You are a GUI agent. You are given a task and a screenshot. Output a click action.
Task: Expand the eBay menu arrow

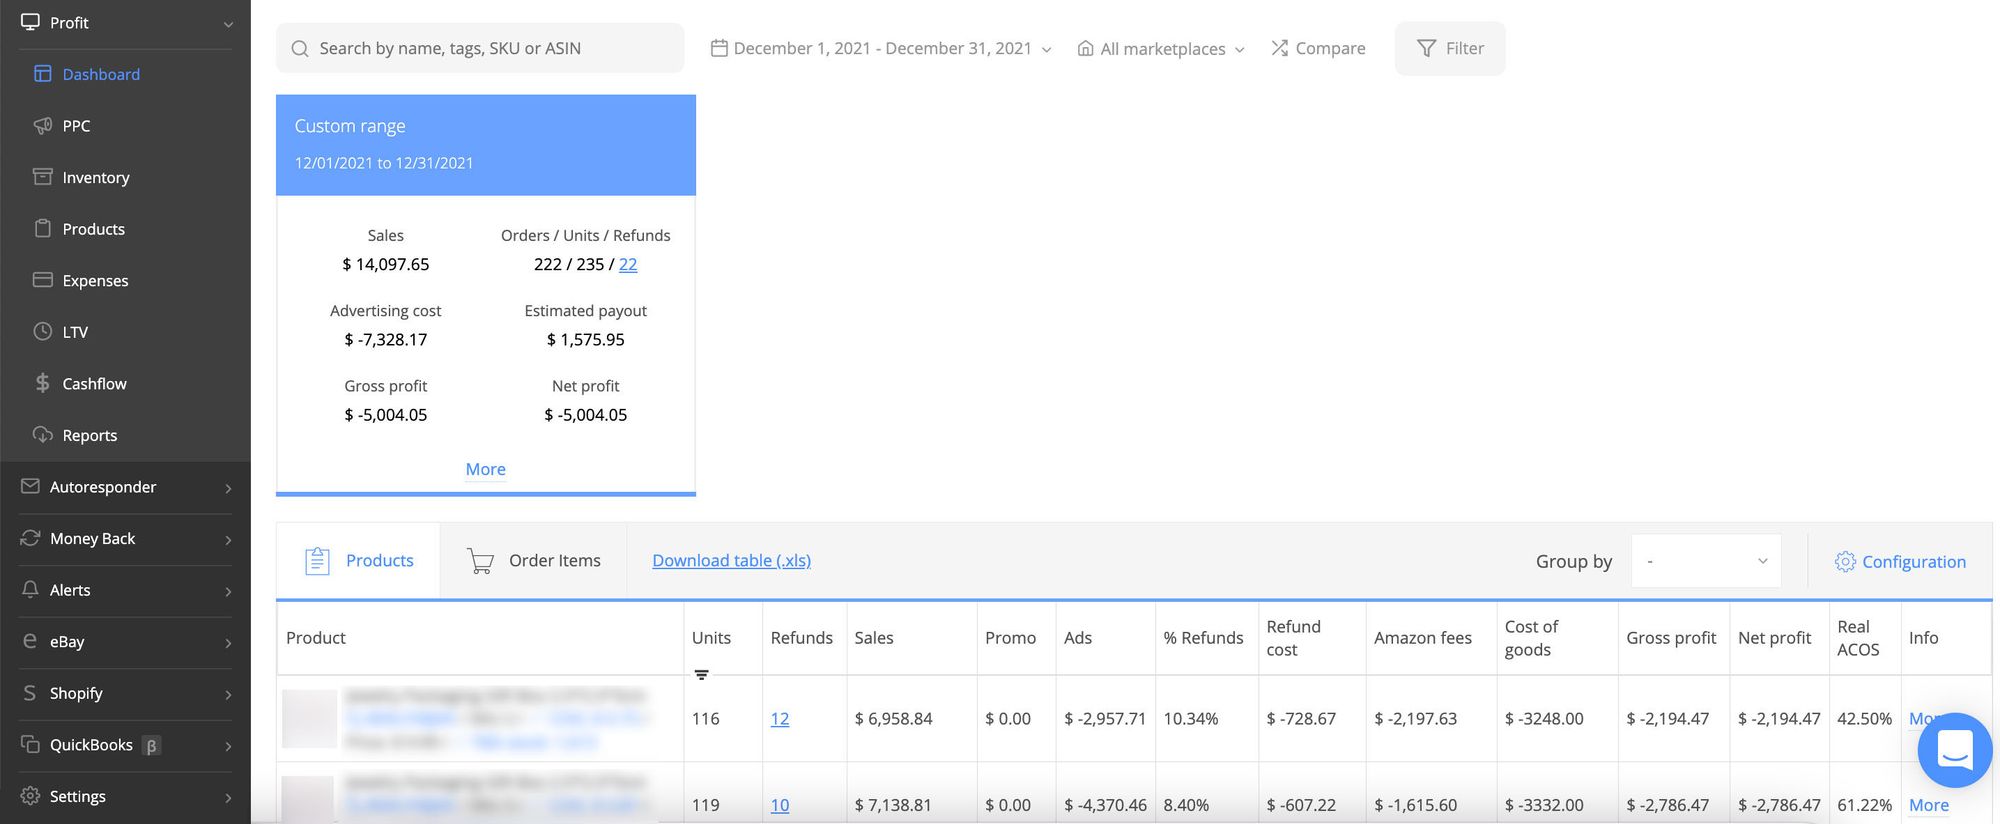[228, 643]
